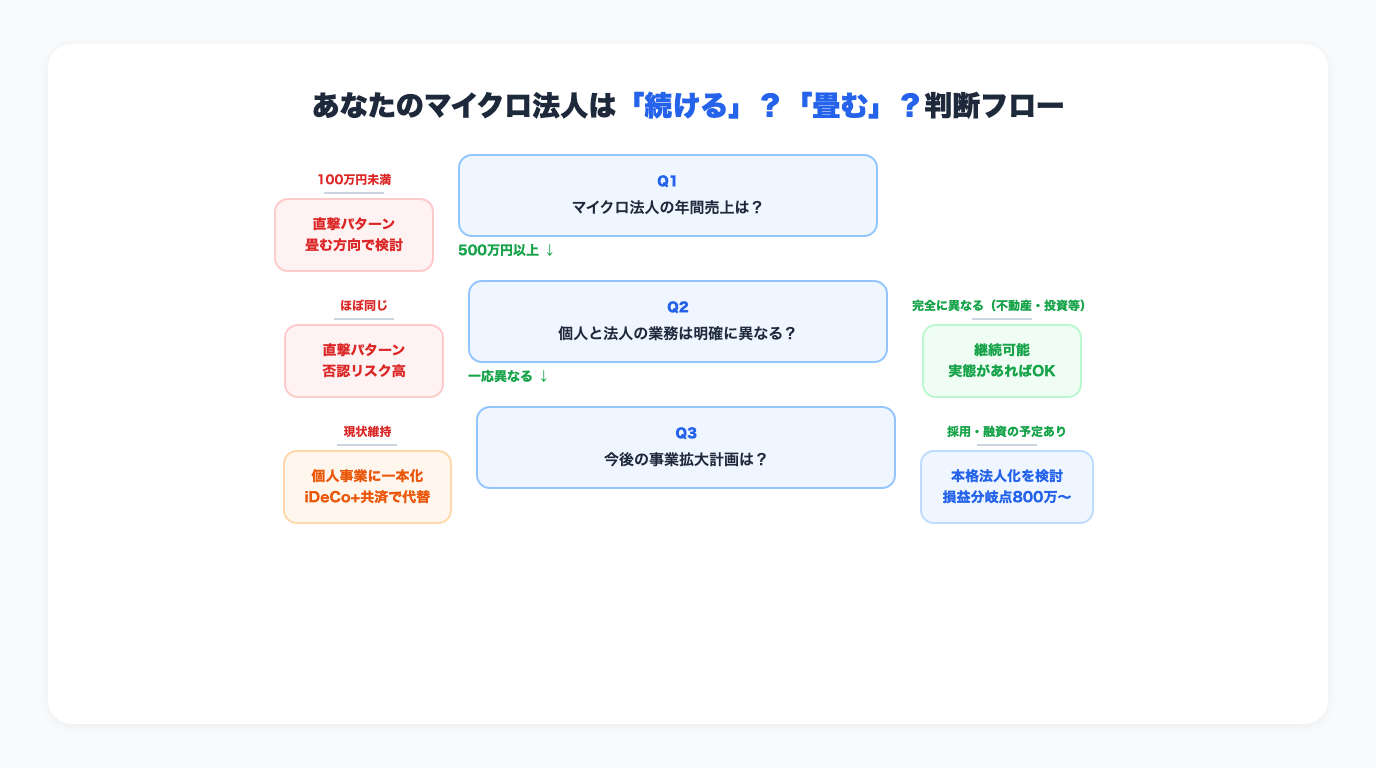
Task: Click the 直撃パターン 畳む方向で検討 result box
Action: tap(354, 234)
